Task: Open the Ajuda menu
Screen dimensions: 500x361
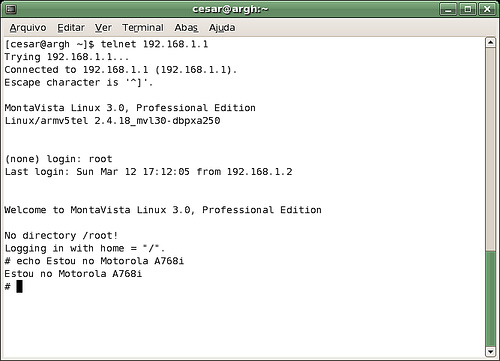Action: point(222,28)
